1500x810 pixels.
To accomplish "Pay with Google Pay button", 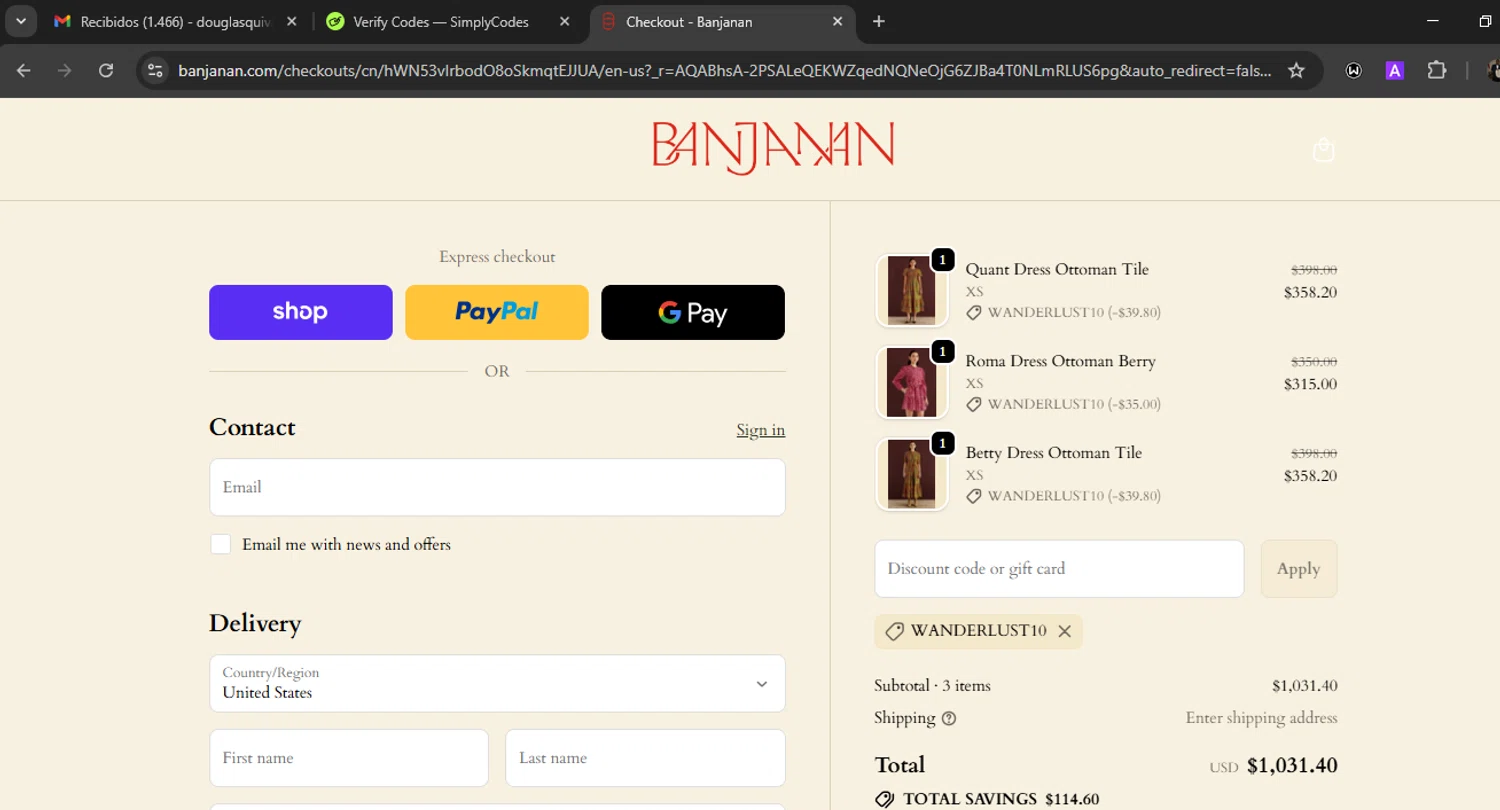I will [x=693, y=312].
